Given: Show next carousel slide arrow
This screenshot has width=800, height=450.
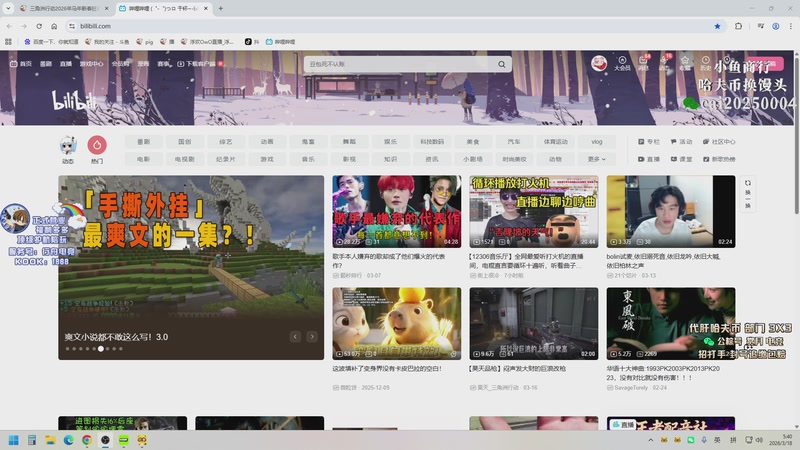Looking at the screenshot, I should tap(312, 336).
